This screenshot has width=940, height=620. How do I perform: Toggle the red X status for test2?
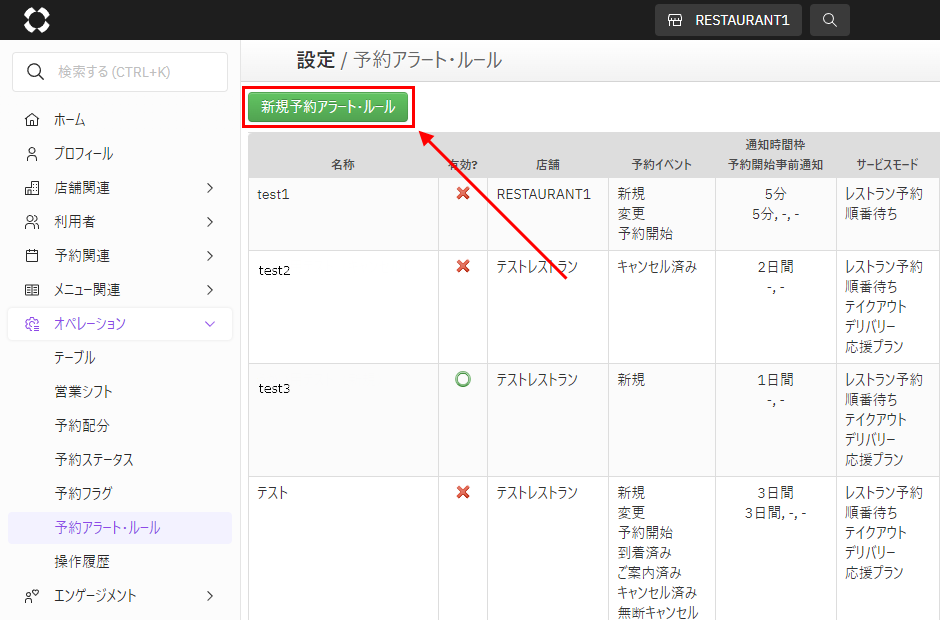(x=463, y=266)
